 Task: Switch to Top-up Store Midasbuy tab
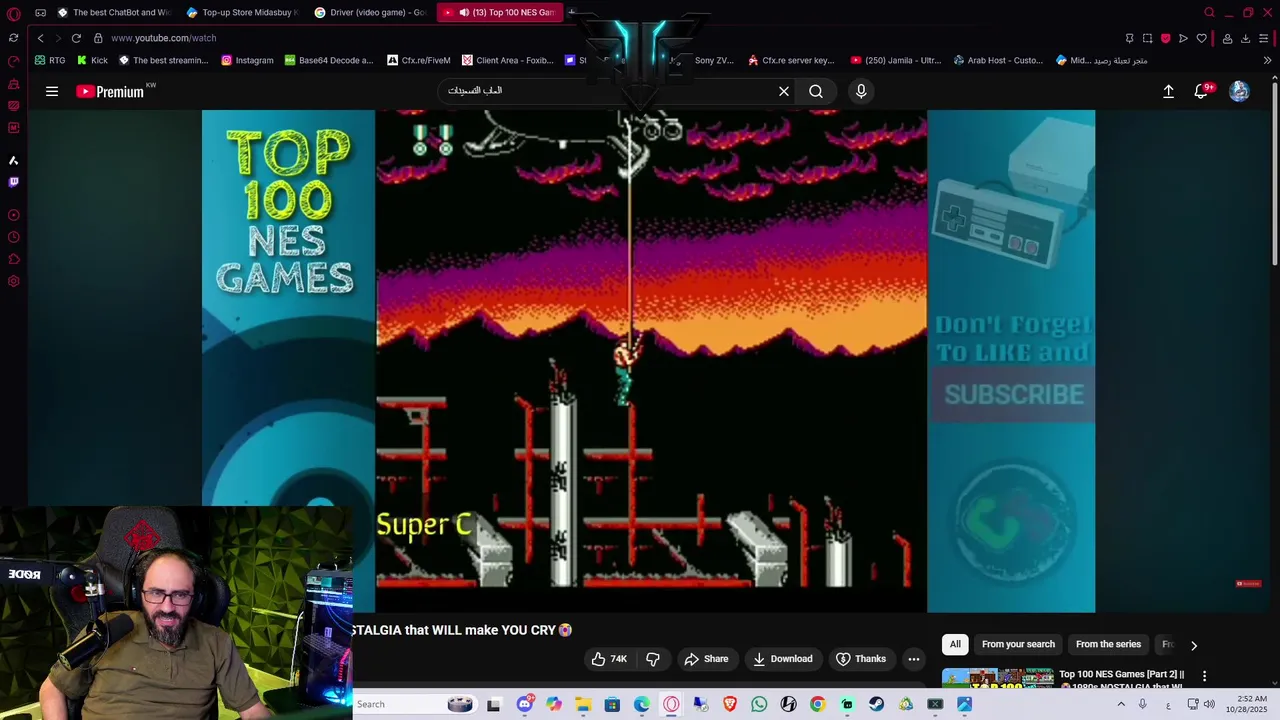tap(243, 12)
